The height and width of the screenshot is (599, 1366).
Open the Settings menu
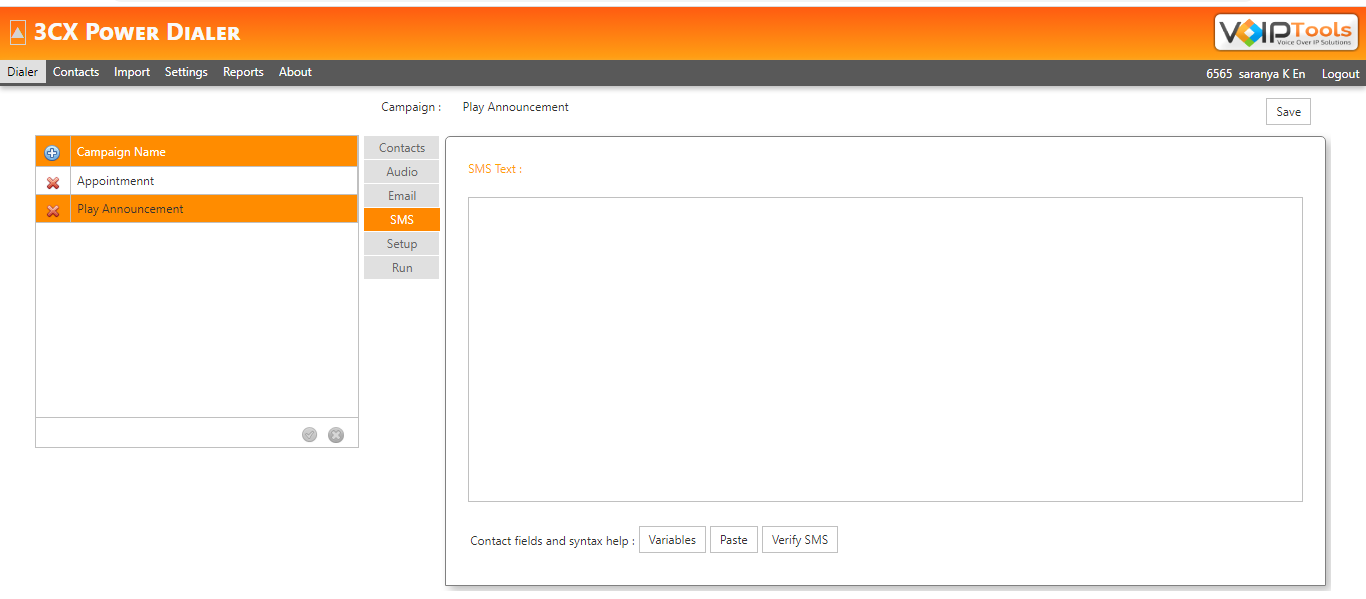click(186, 72)
